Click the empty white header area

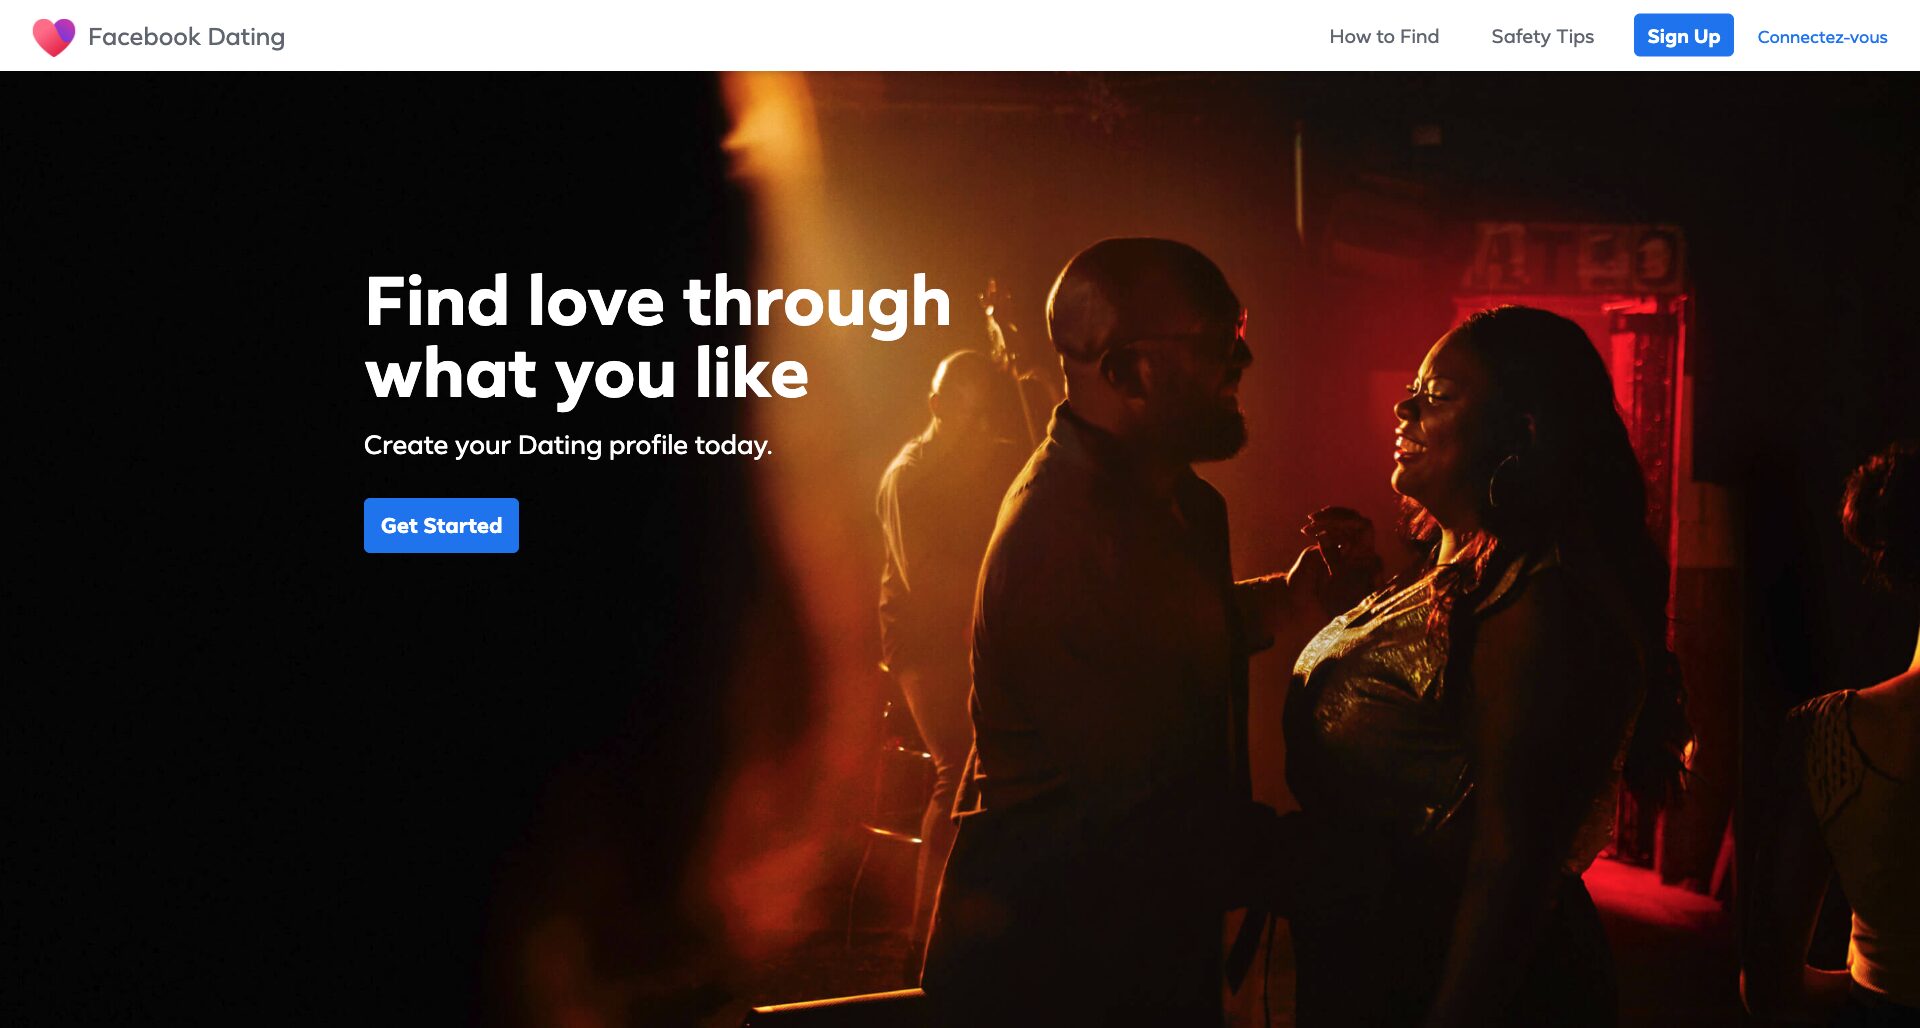coord(800,36)
